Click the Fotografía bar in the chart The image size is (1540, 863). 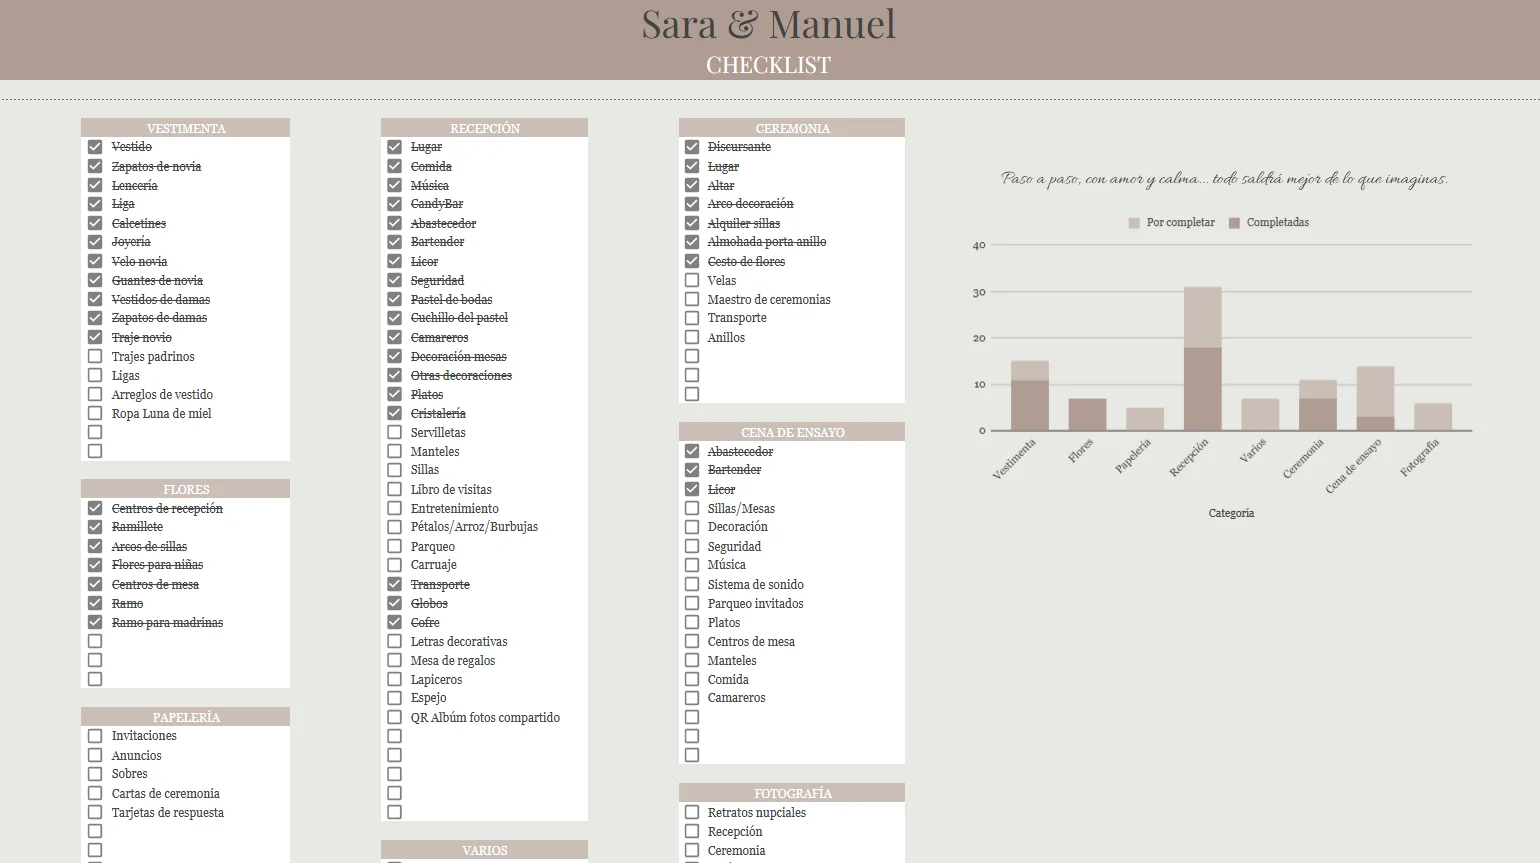[1433, 417]
